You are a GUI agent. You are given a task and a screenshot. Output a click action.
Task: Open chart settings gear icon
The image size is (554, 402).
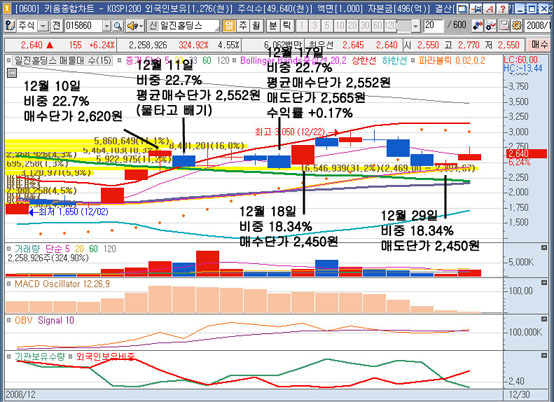click(x=516, y=25)
